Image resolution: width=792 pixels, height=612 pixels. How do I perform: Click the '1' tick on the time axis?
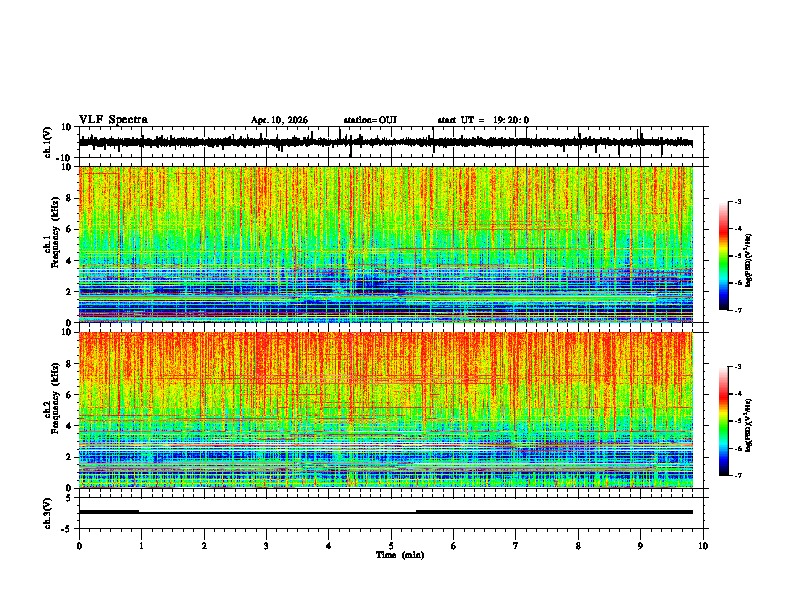point(141,546)
